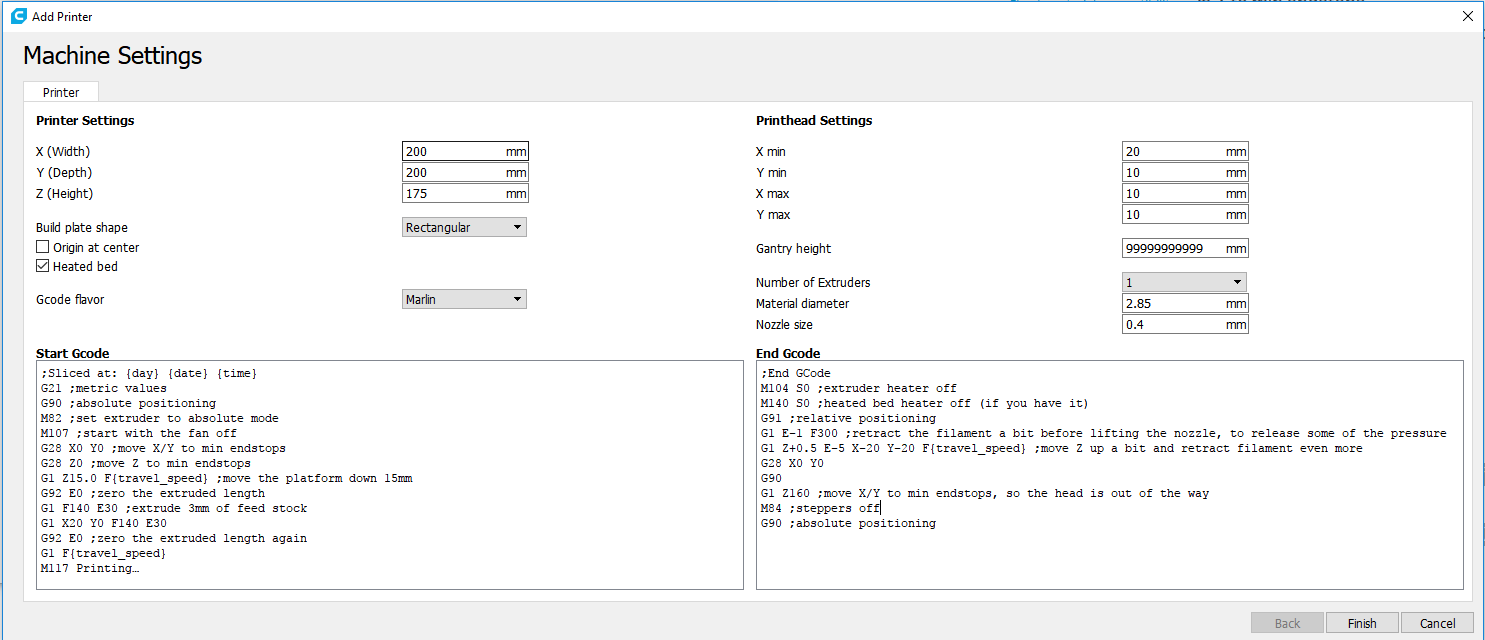Click inside the Start Gcode text area

(x=390, y=475)
